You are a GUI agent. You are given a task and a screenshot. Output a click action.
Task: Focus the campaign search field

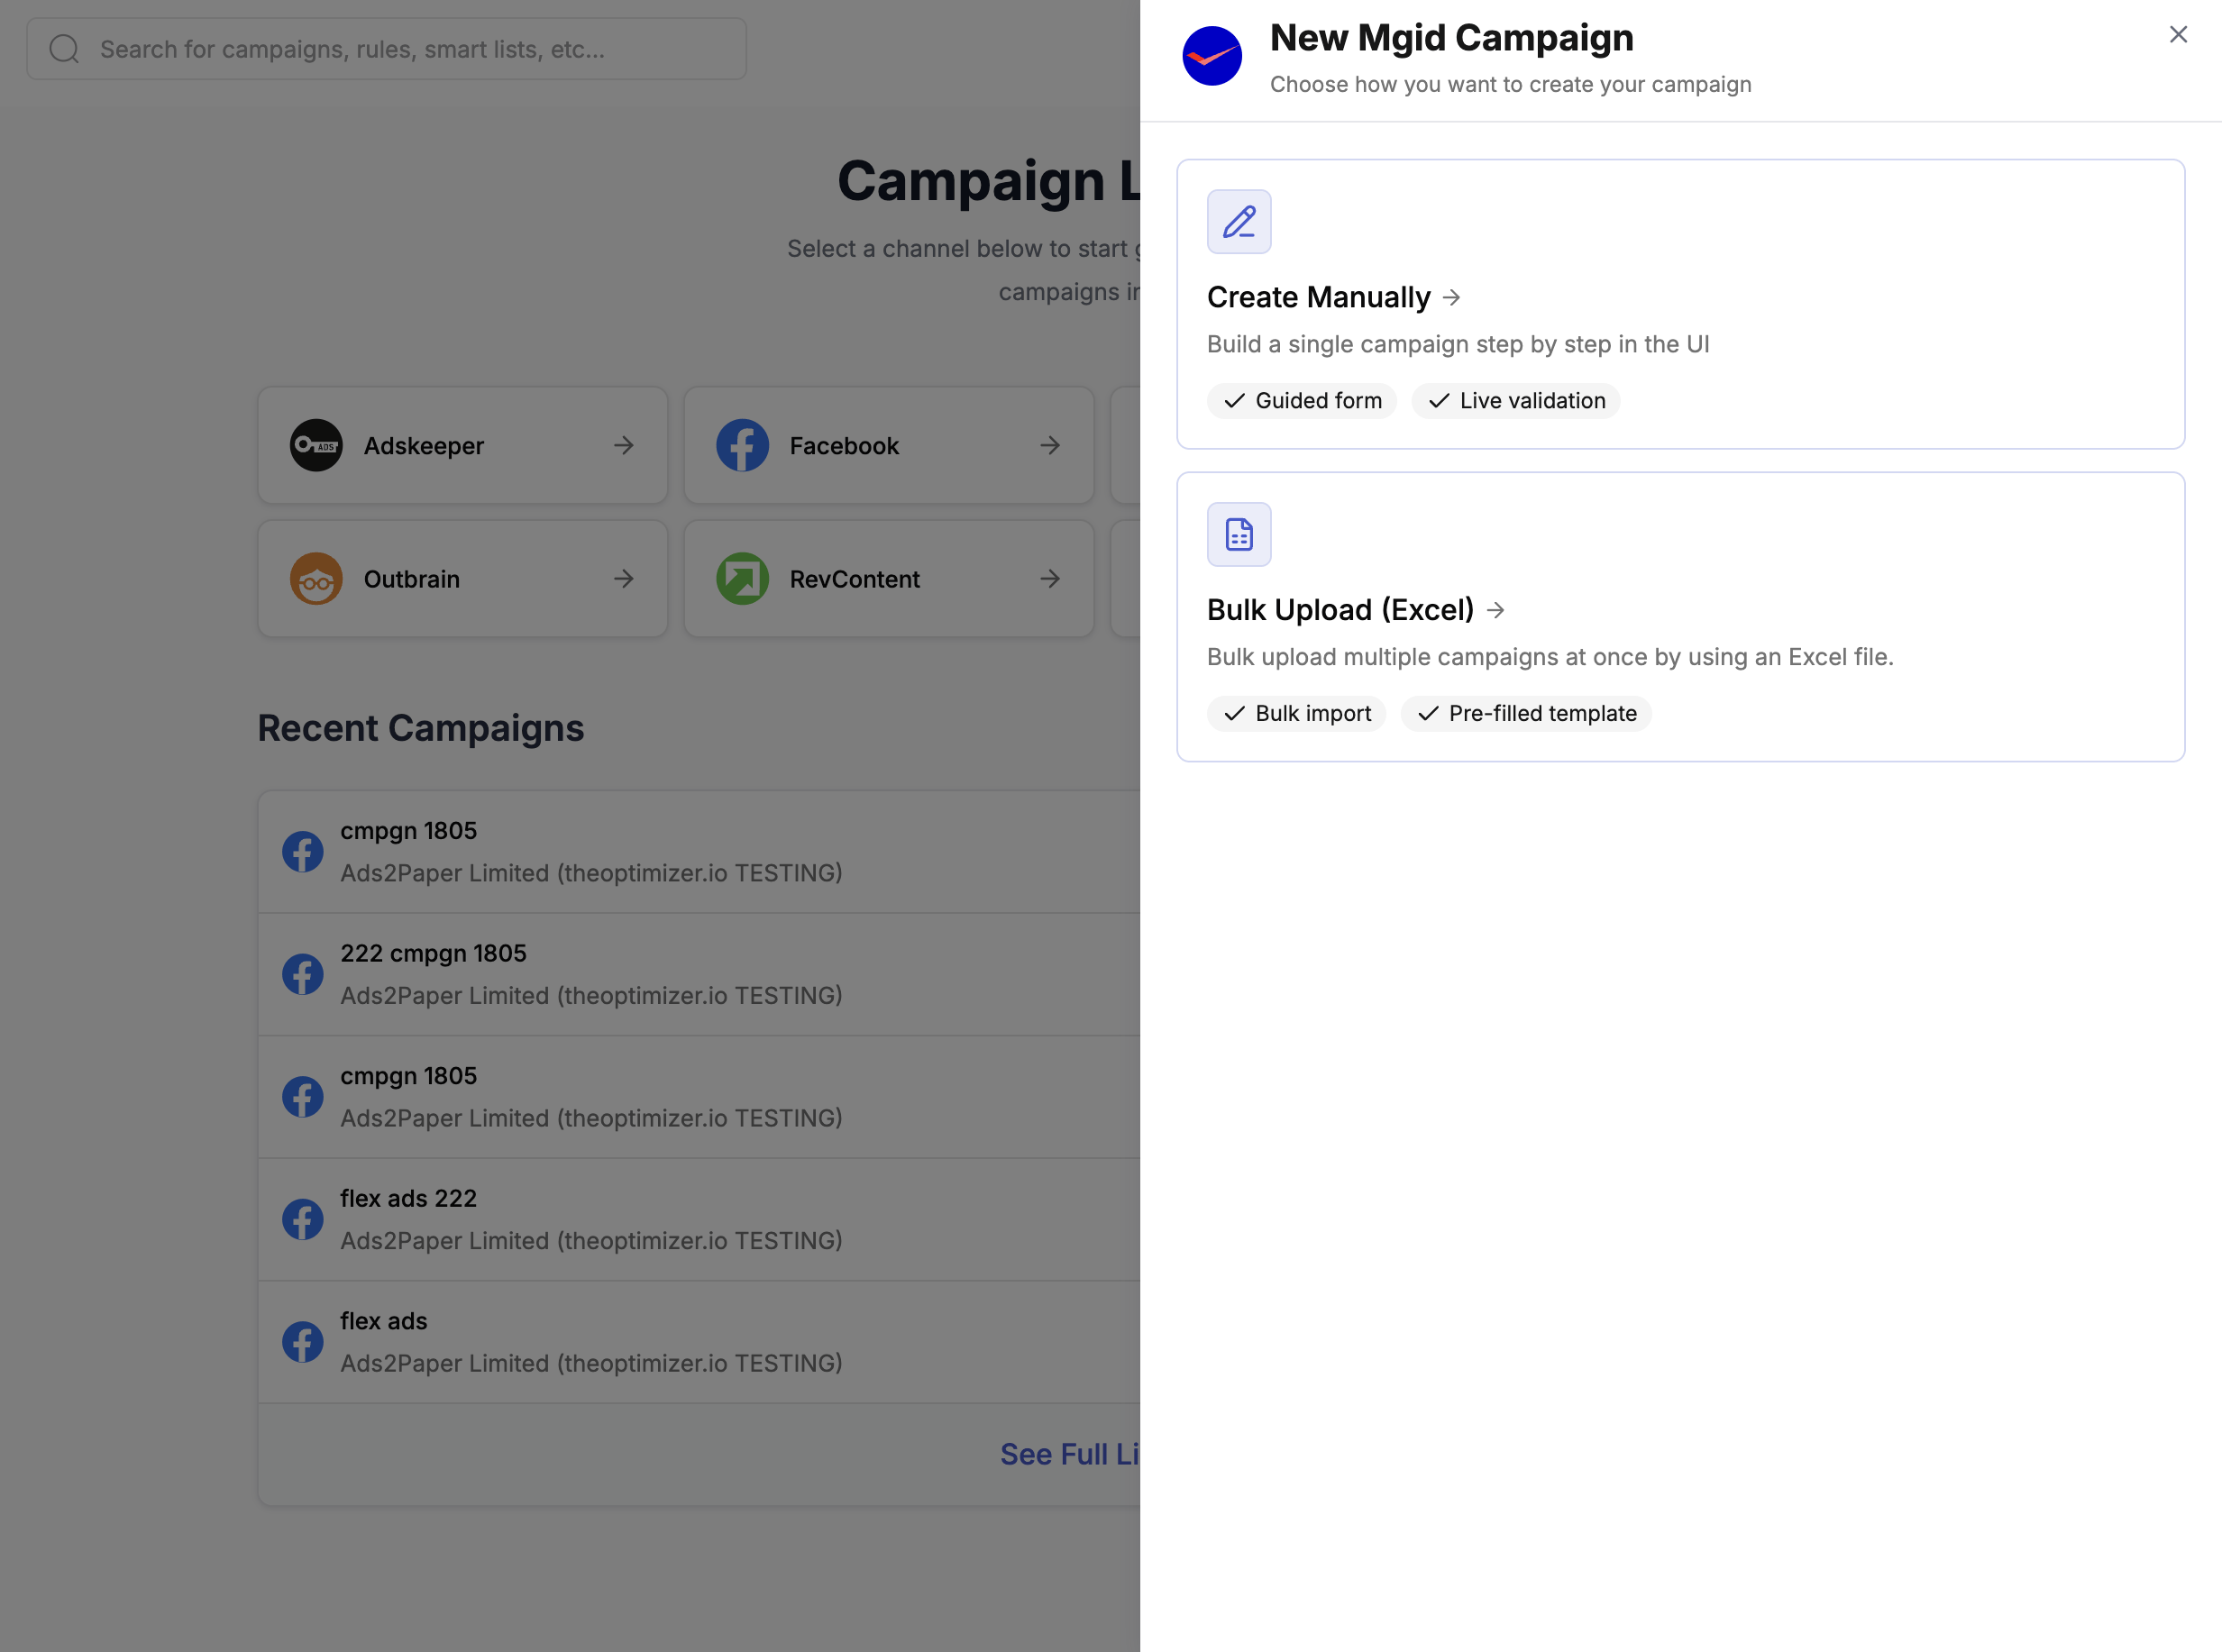[x=387, y=49]
